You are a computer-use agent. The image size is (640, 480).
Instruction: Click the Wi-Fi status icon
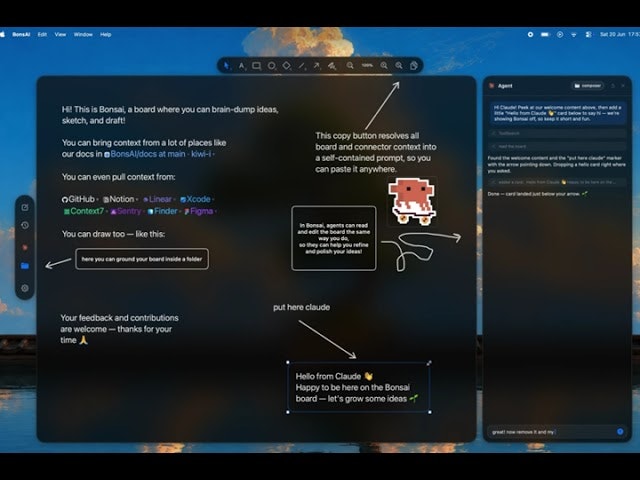[573, 34]
